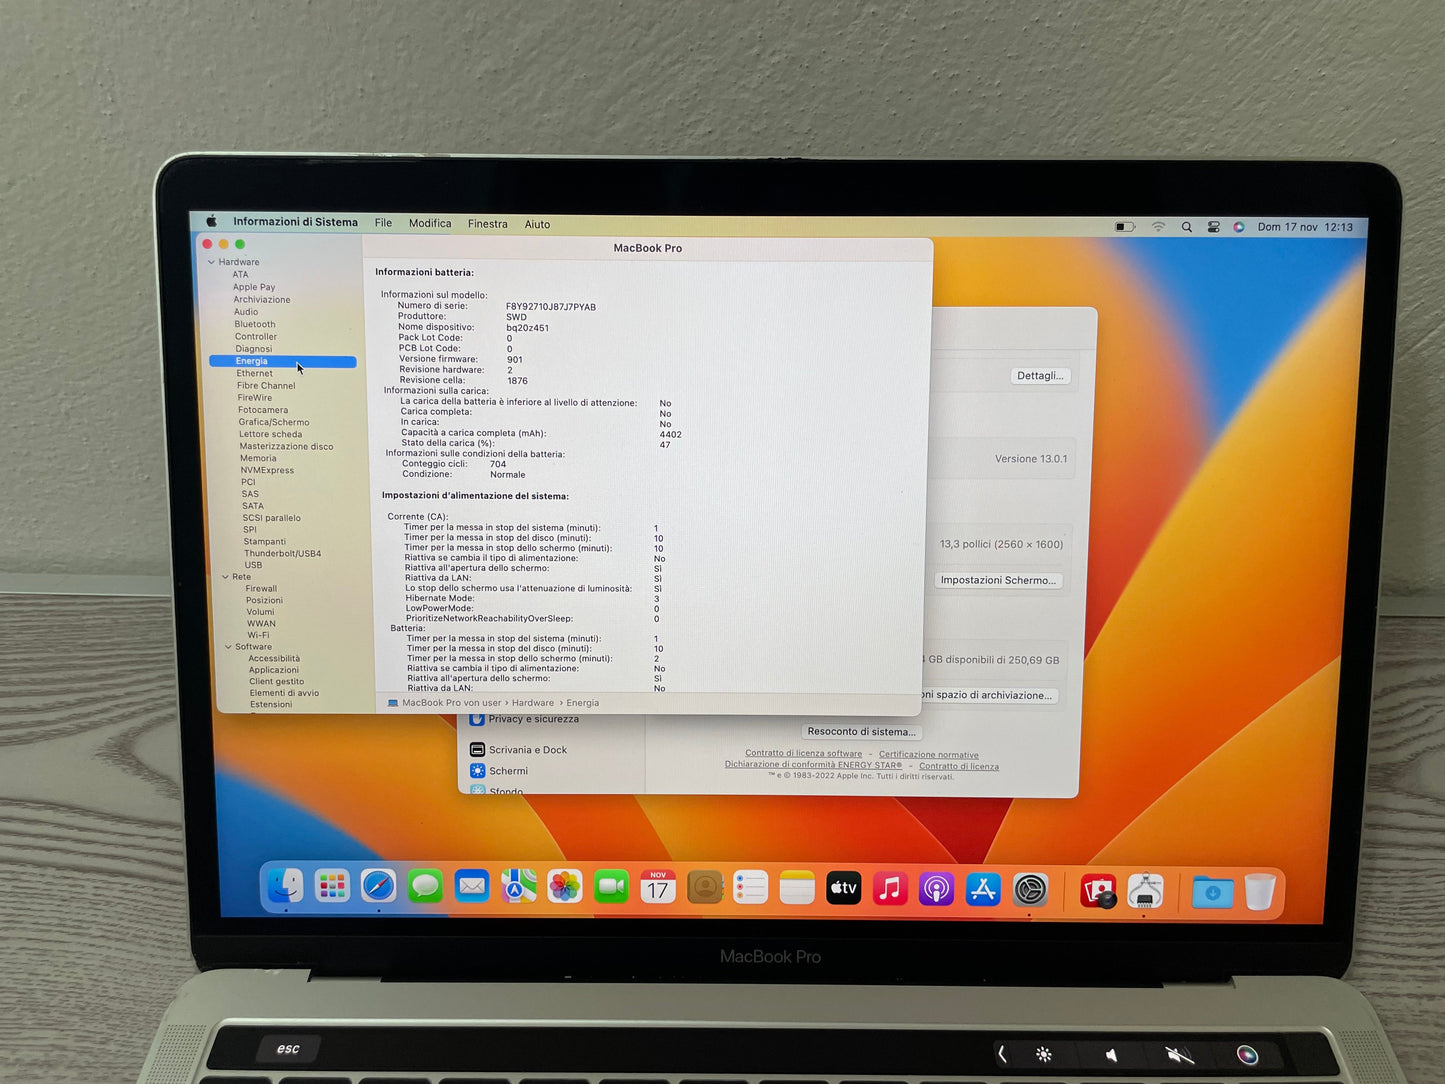The image size is (1445, 1084).
Task: Open Notes app in Dock
Action: pyautogui.click(x=797, y=887)
